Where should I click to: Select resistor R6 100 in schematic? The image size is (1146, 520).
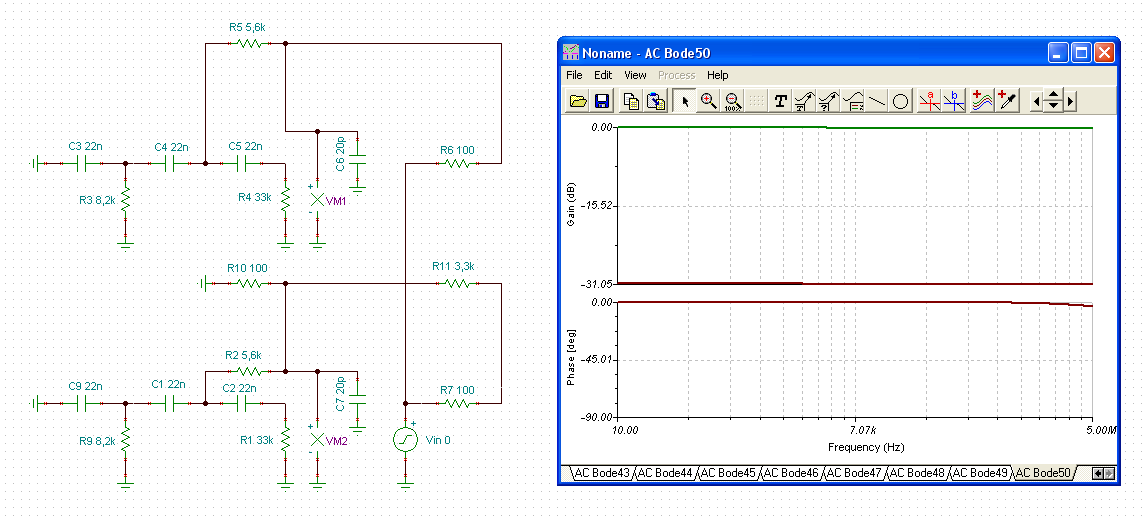458,163
